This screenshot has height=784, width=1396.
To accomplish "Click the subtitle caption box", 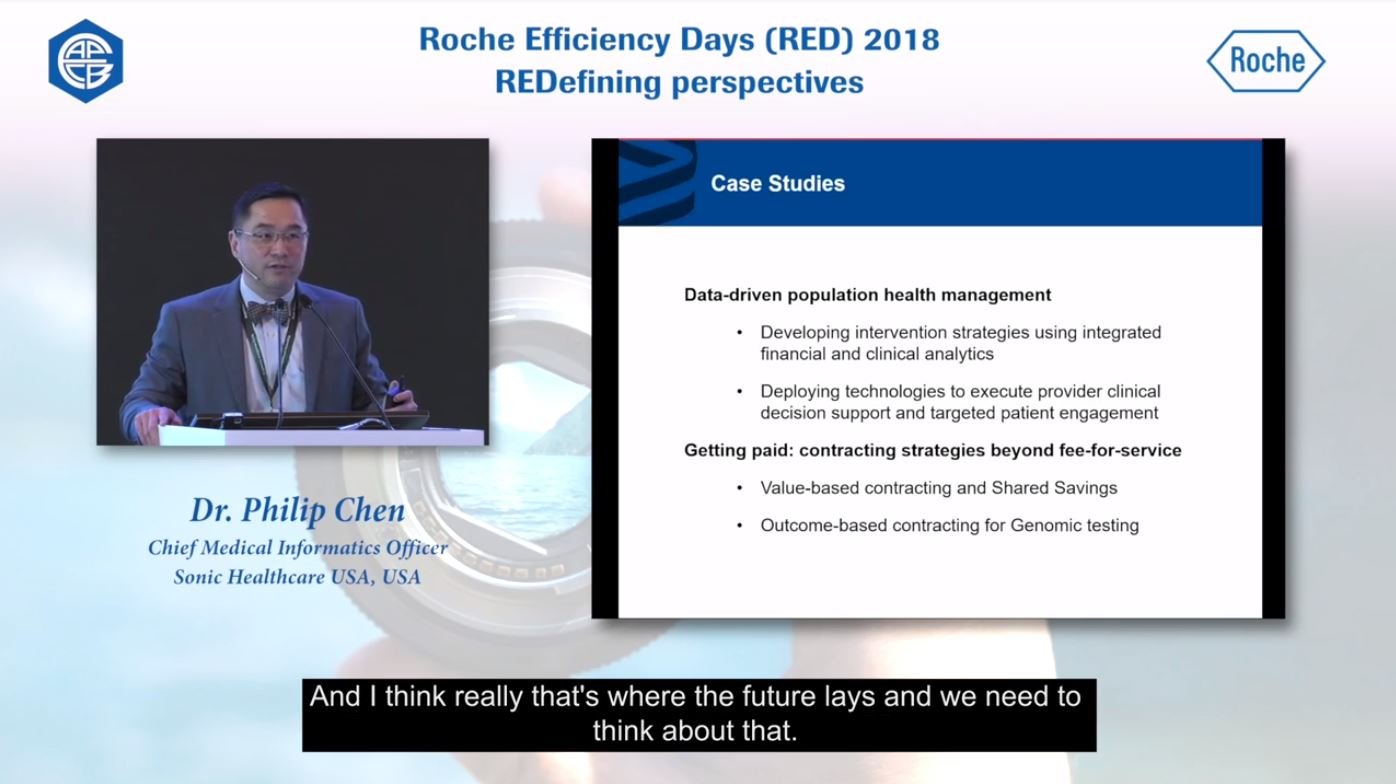I will [x=699, y=714].
